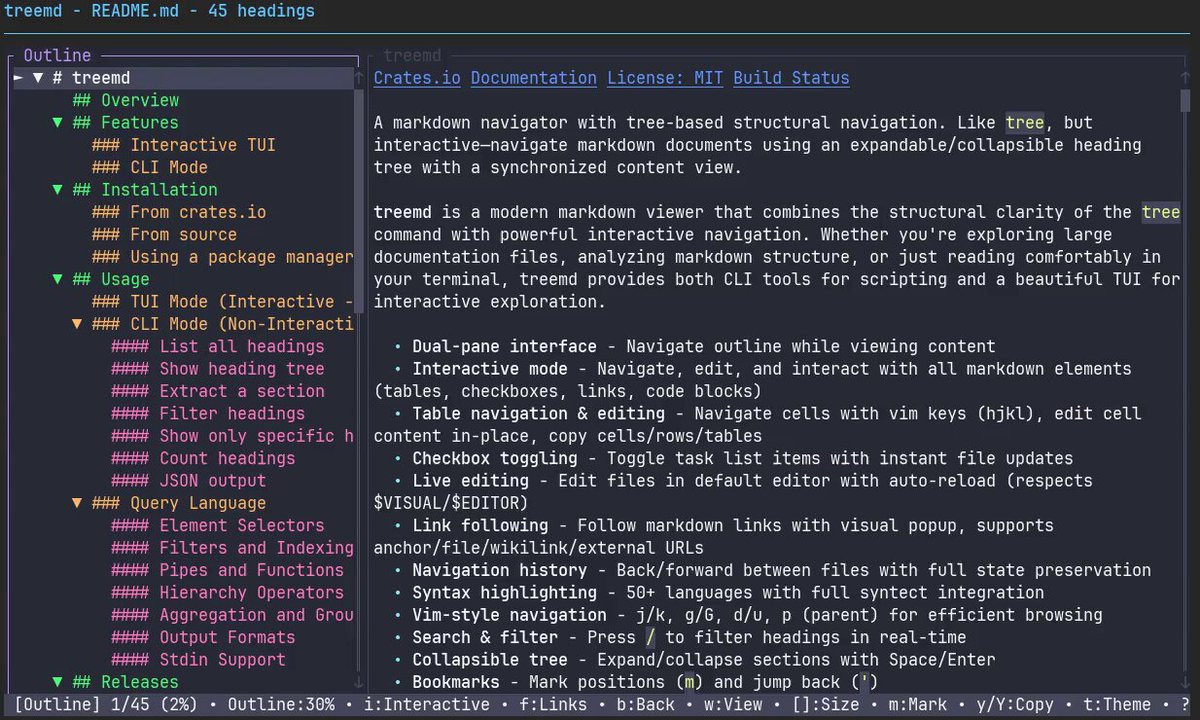The width and height of the screenshot is (1200, 720).
Task: Select '### TUI Mode (Interactive' heading
Action: point(223,302)
